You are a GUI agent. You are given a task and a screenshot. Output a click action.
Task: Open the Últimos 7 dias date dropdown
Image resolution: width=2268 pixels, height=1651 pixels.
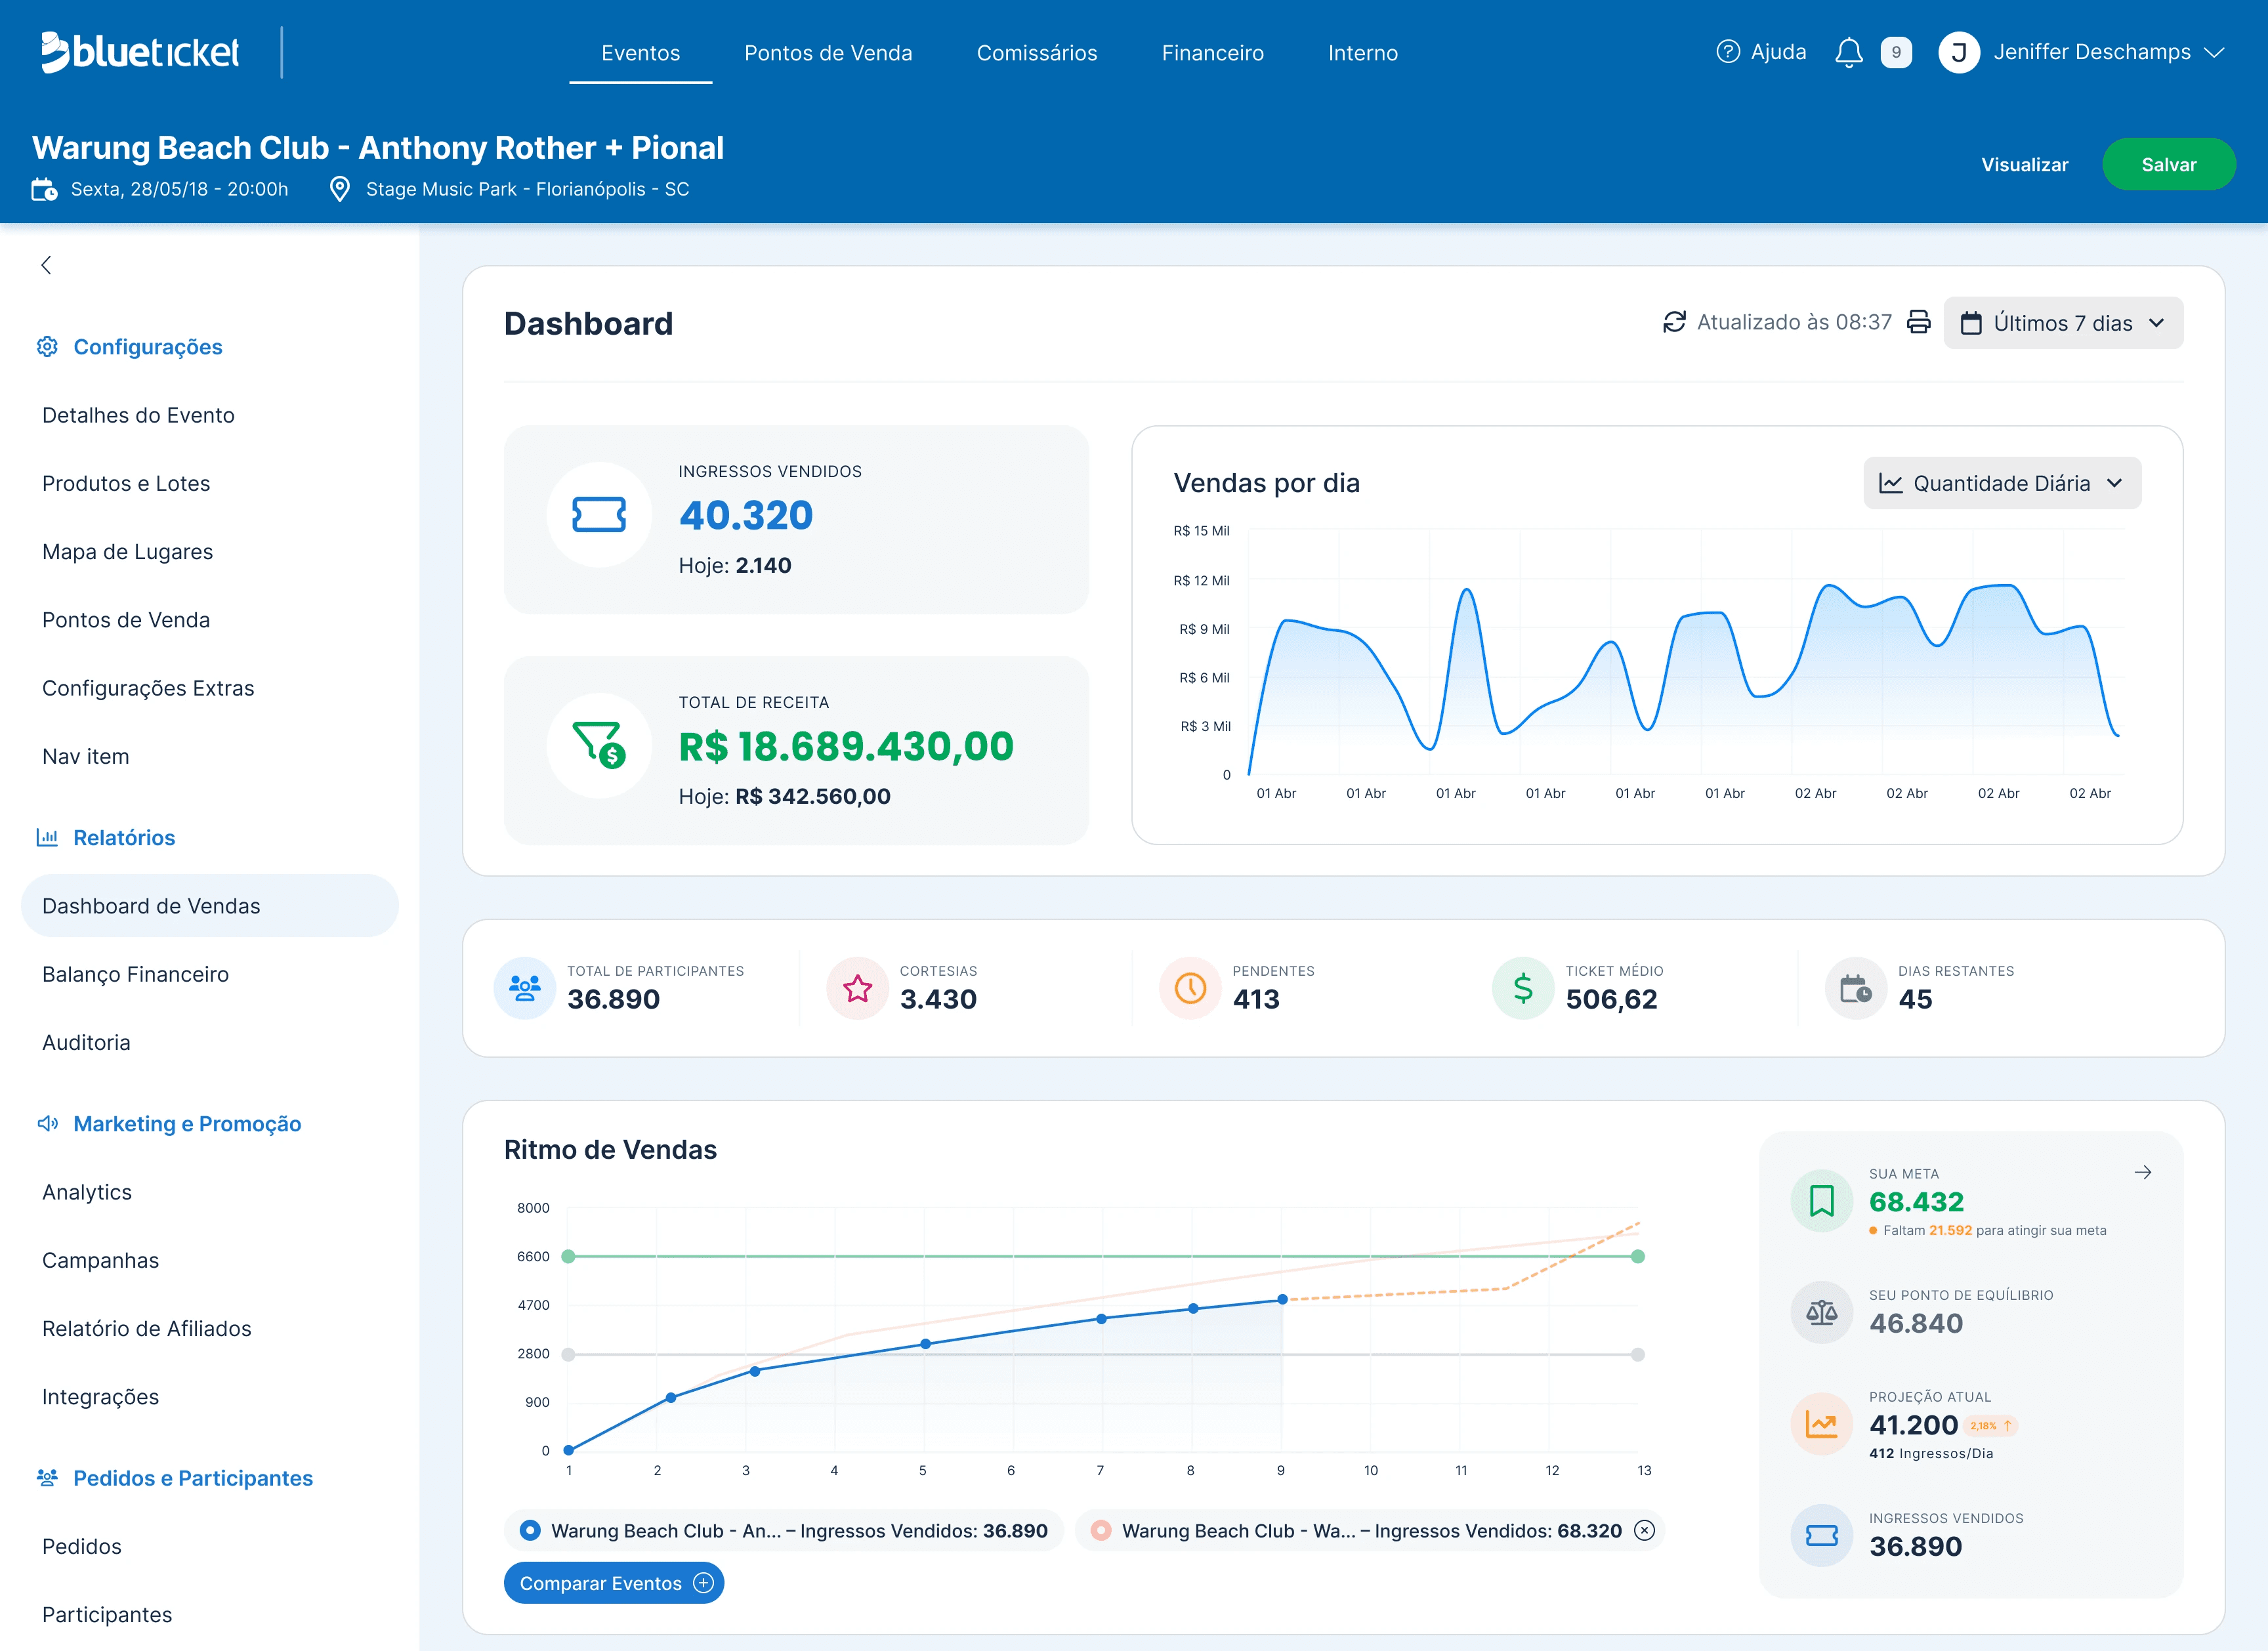click(x=2063, y=323)
